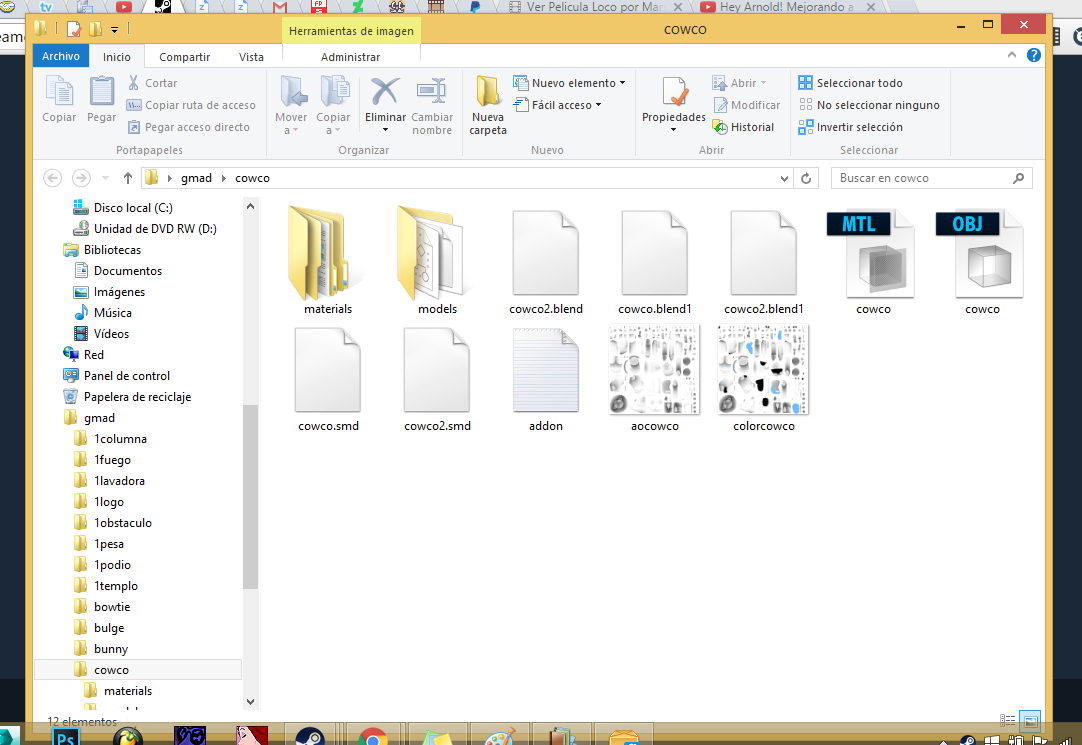This screenshot has height=745, width=1082.
Task: Click Copiar ruta de acceso
Action: (190, 105)
